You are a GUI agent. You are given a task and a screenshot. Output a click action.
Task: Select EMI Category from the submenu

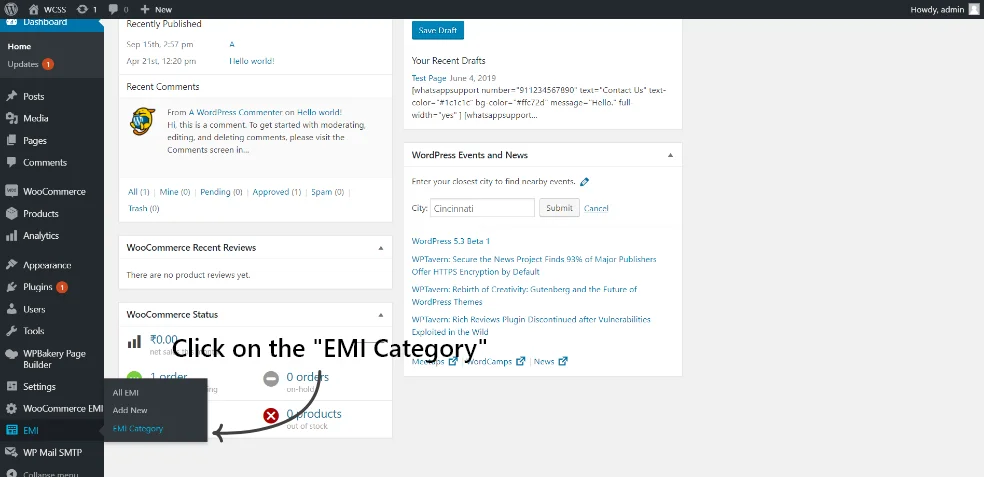pos(137,429)
